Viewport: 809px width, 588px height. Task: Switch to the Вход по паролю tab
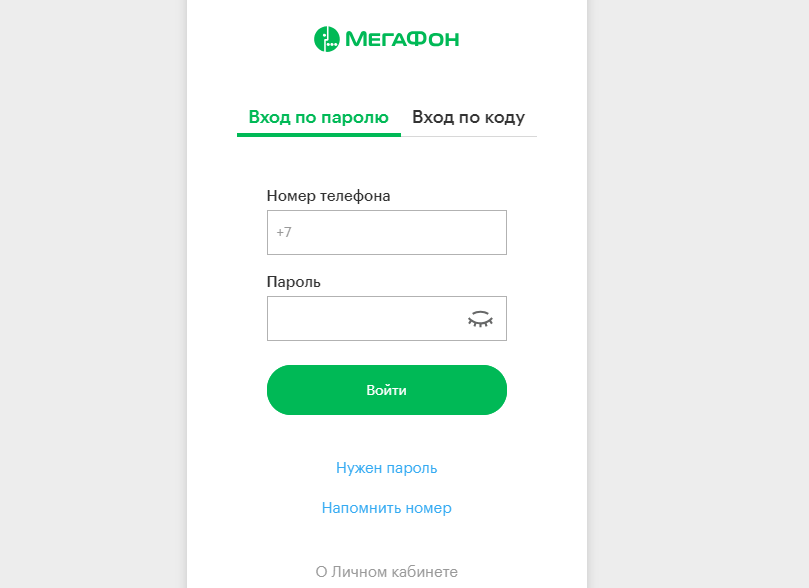(x=318, y=117)
